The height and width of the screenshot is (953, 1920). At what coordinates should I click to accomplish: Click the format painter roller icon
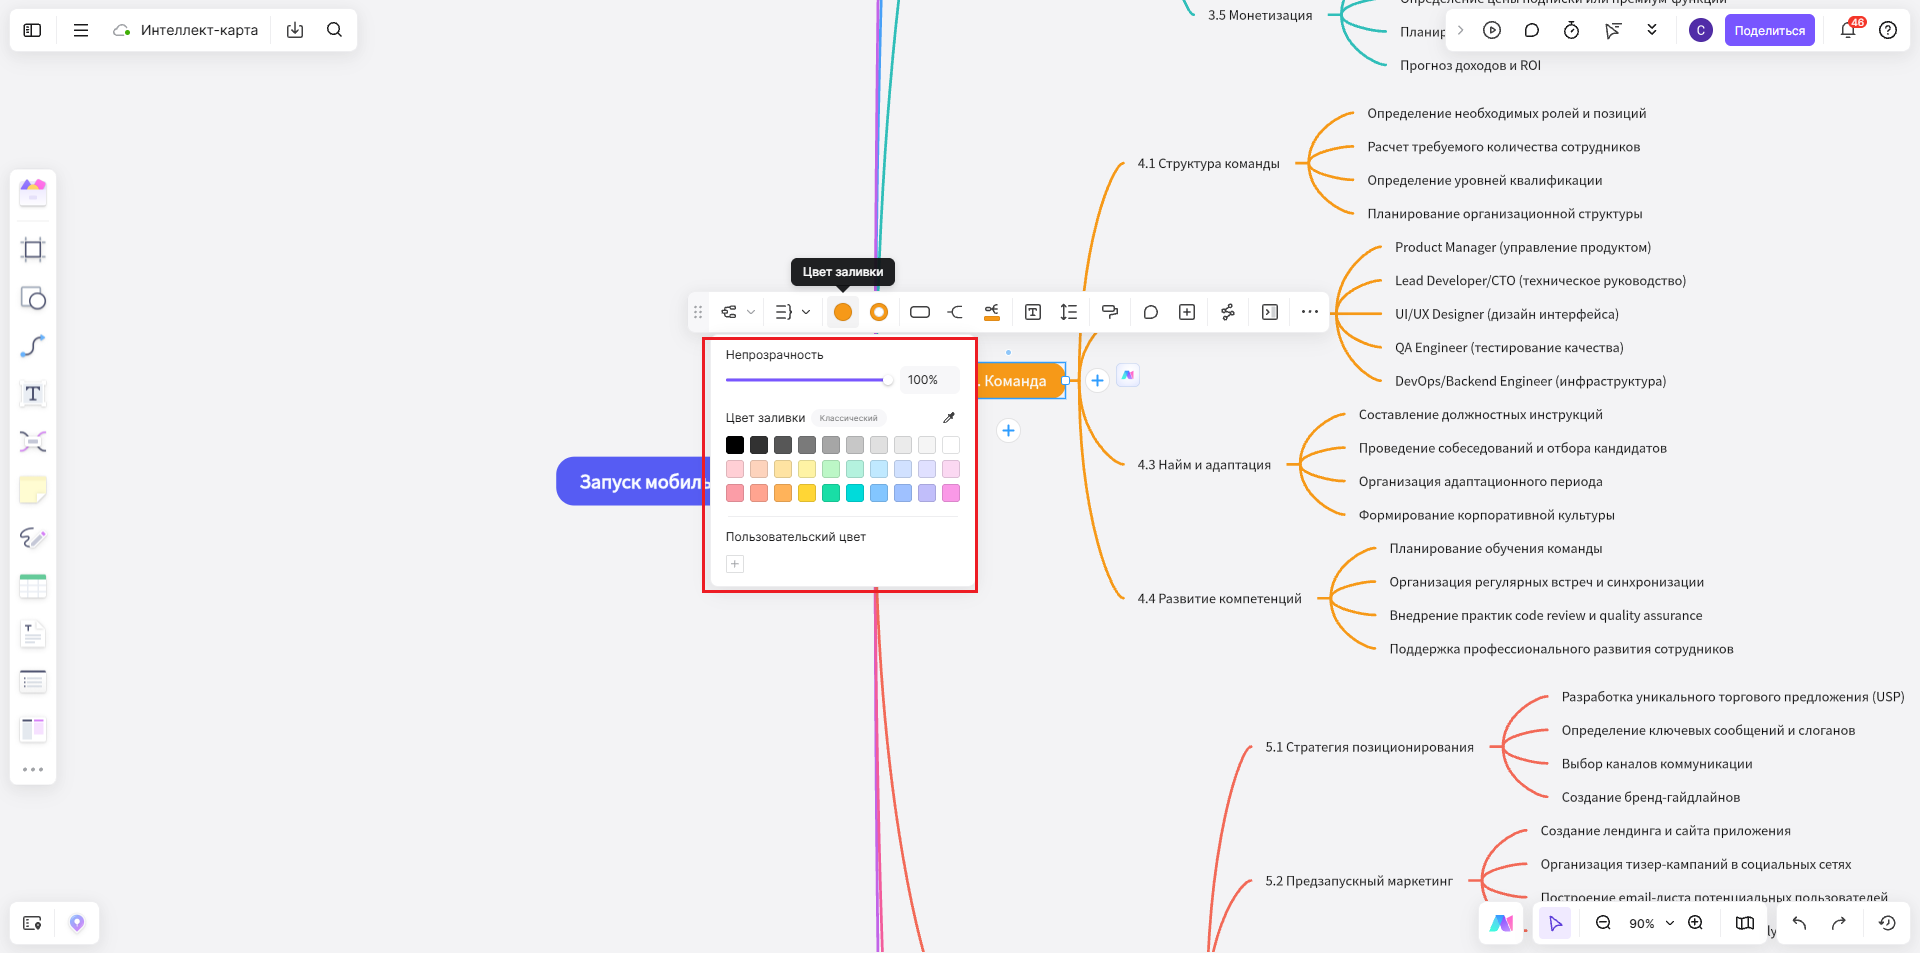coord(1109,312)
